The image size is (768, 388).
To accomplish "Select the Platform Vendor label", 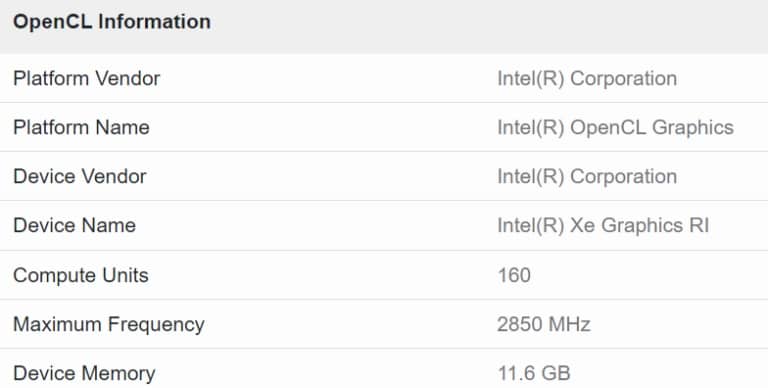I will pos(86,78).
